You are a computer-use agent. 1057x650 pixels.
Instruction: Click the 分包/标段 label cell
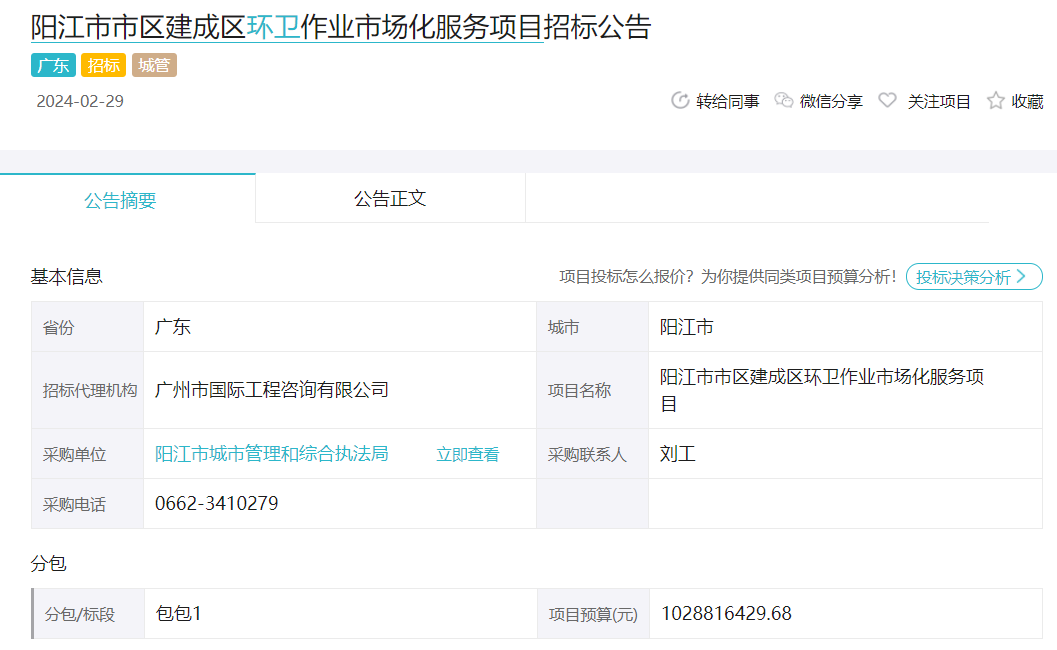pos(88,614)
